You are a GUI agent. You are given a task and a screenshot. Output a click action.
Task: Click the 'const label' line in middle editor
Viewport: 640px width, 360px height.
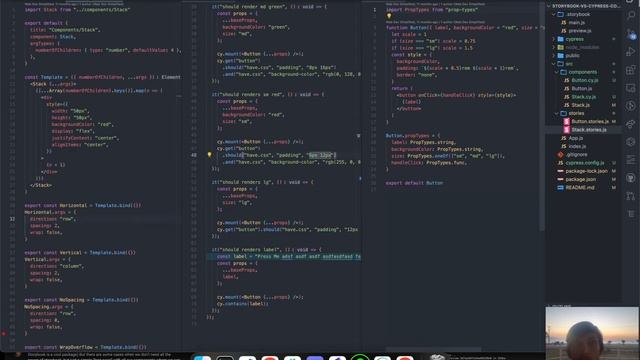point(289,256)
